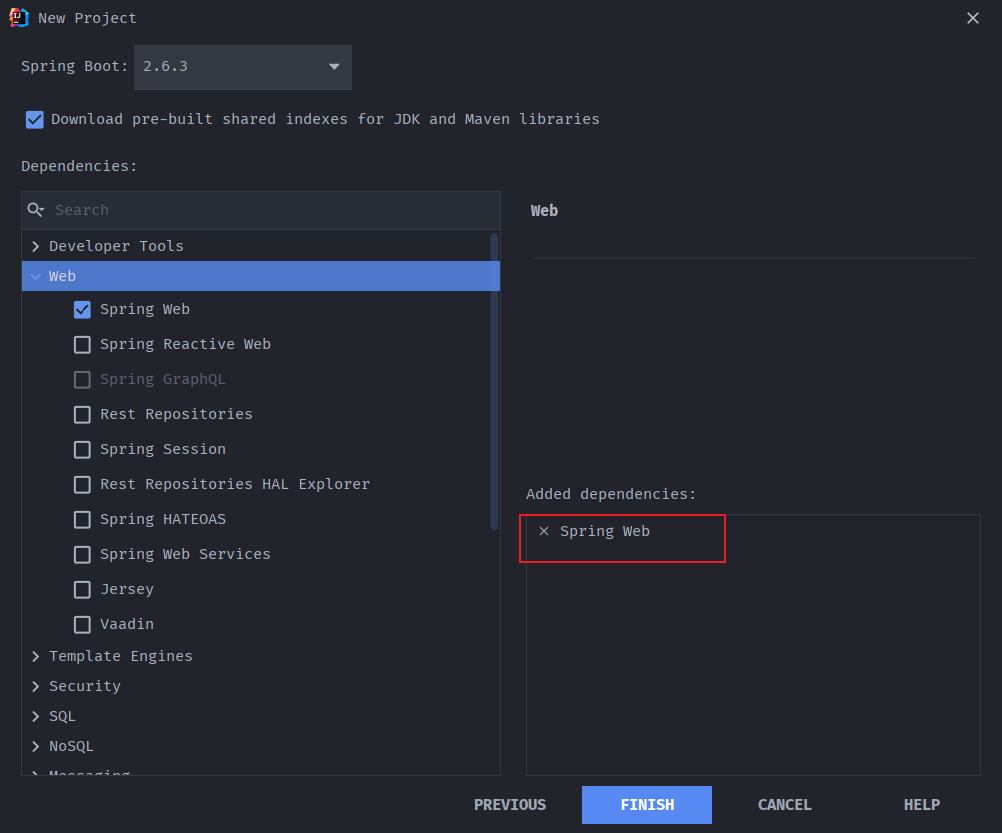
Task: Select the NoSQL category item
Action: point(71,746)
